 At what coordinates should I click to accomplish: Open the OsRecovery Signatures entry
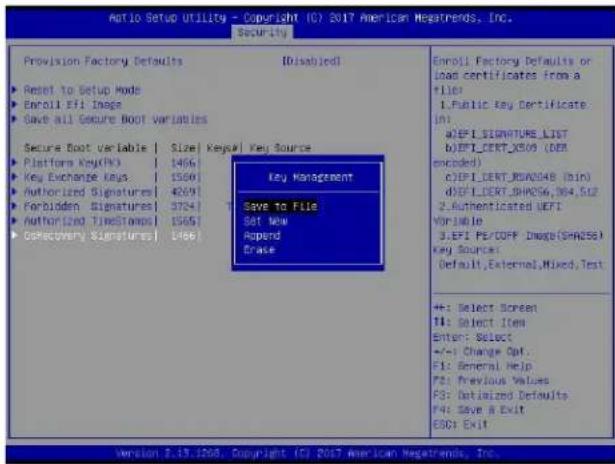pos(88,236)
